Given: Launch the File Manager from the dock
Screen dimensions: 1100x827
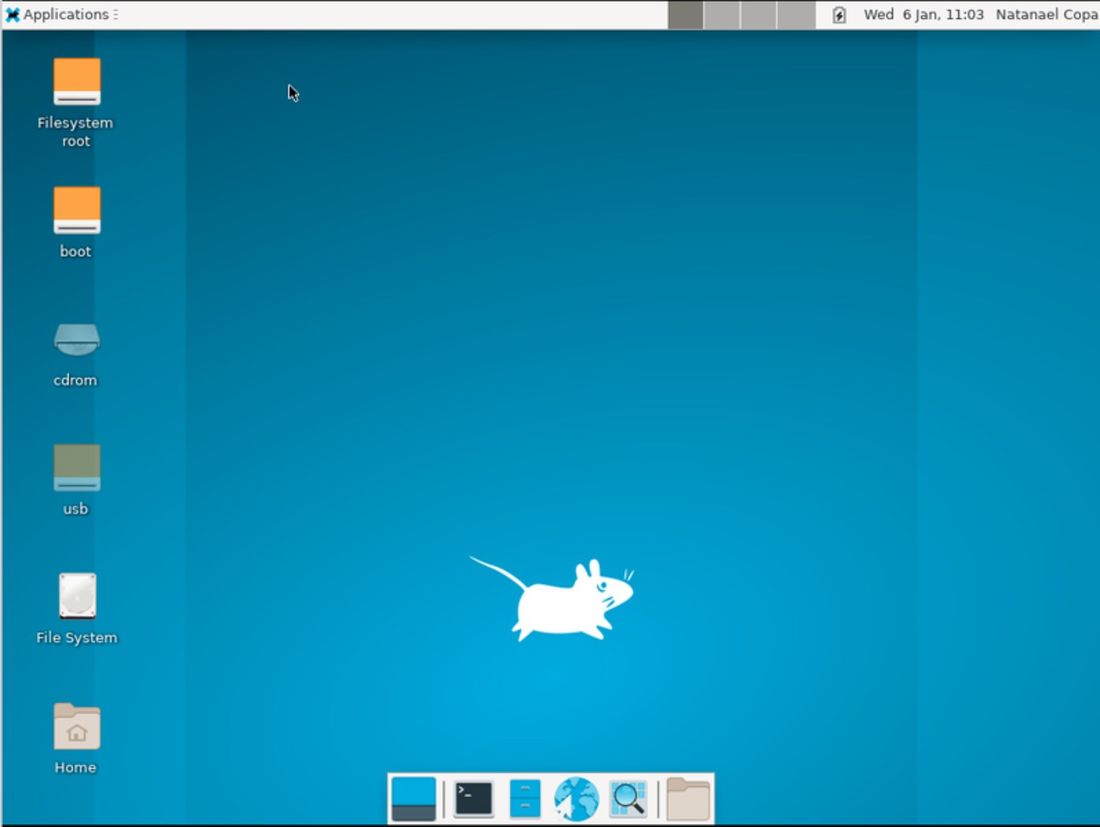Looking at the screenshot, I should pyautogui.click(x=524, y=797).
